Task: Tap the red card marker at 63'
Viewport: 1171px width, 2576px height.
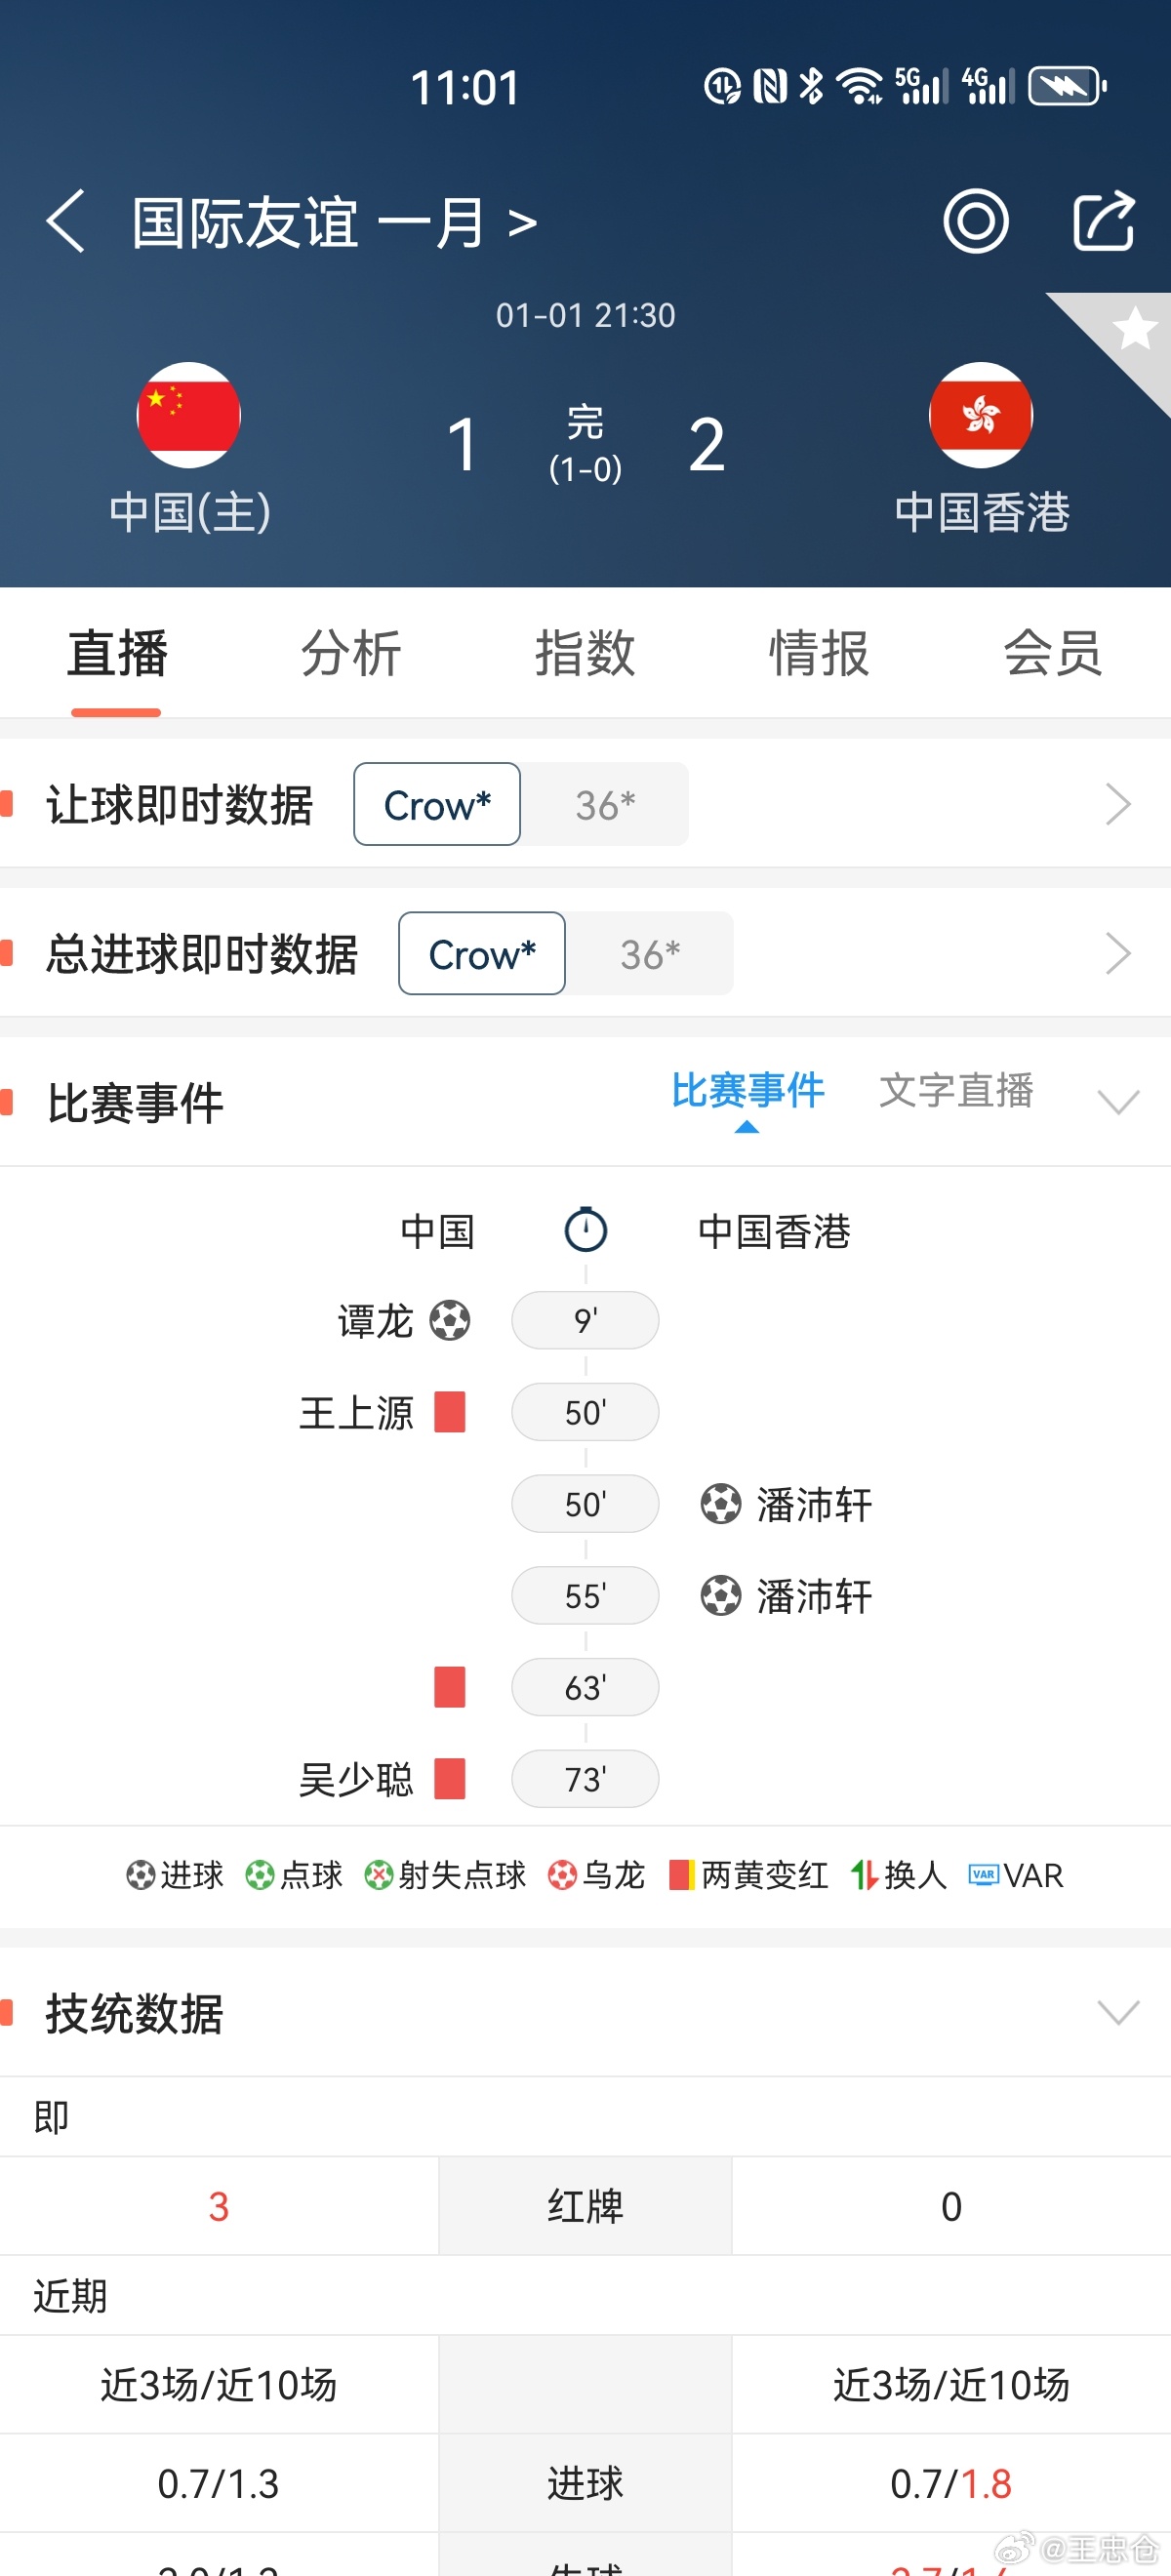Action: pos(450,1687)
